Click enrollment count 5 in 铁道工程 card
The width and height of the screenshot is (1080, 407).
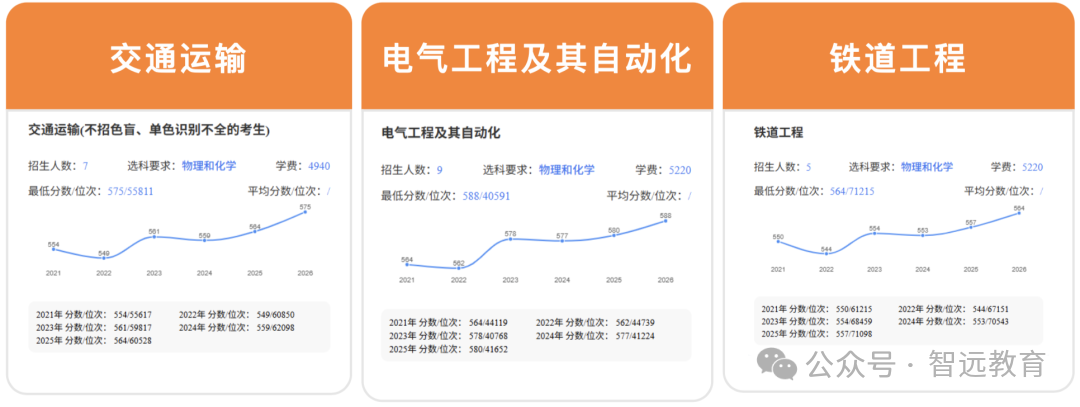click(x=809, y=167)
